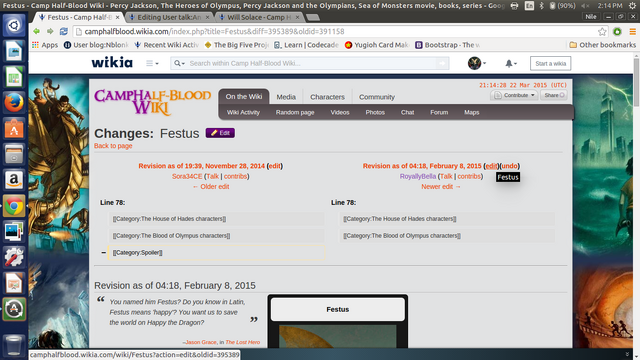This screenshot has width=640, height=360.
Task: Open Maps submenu item
Action: coord(471,112)
